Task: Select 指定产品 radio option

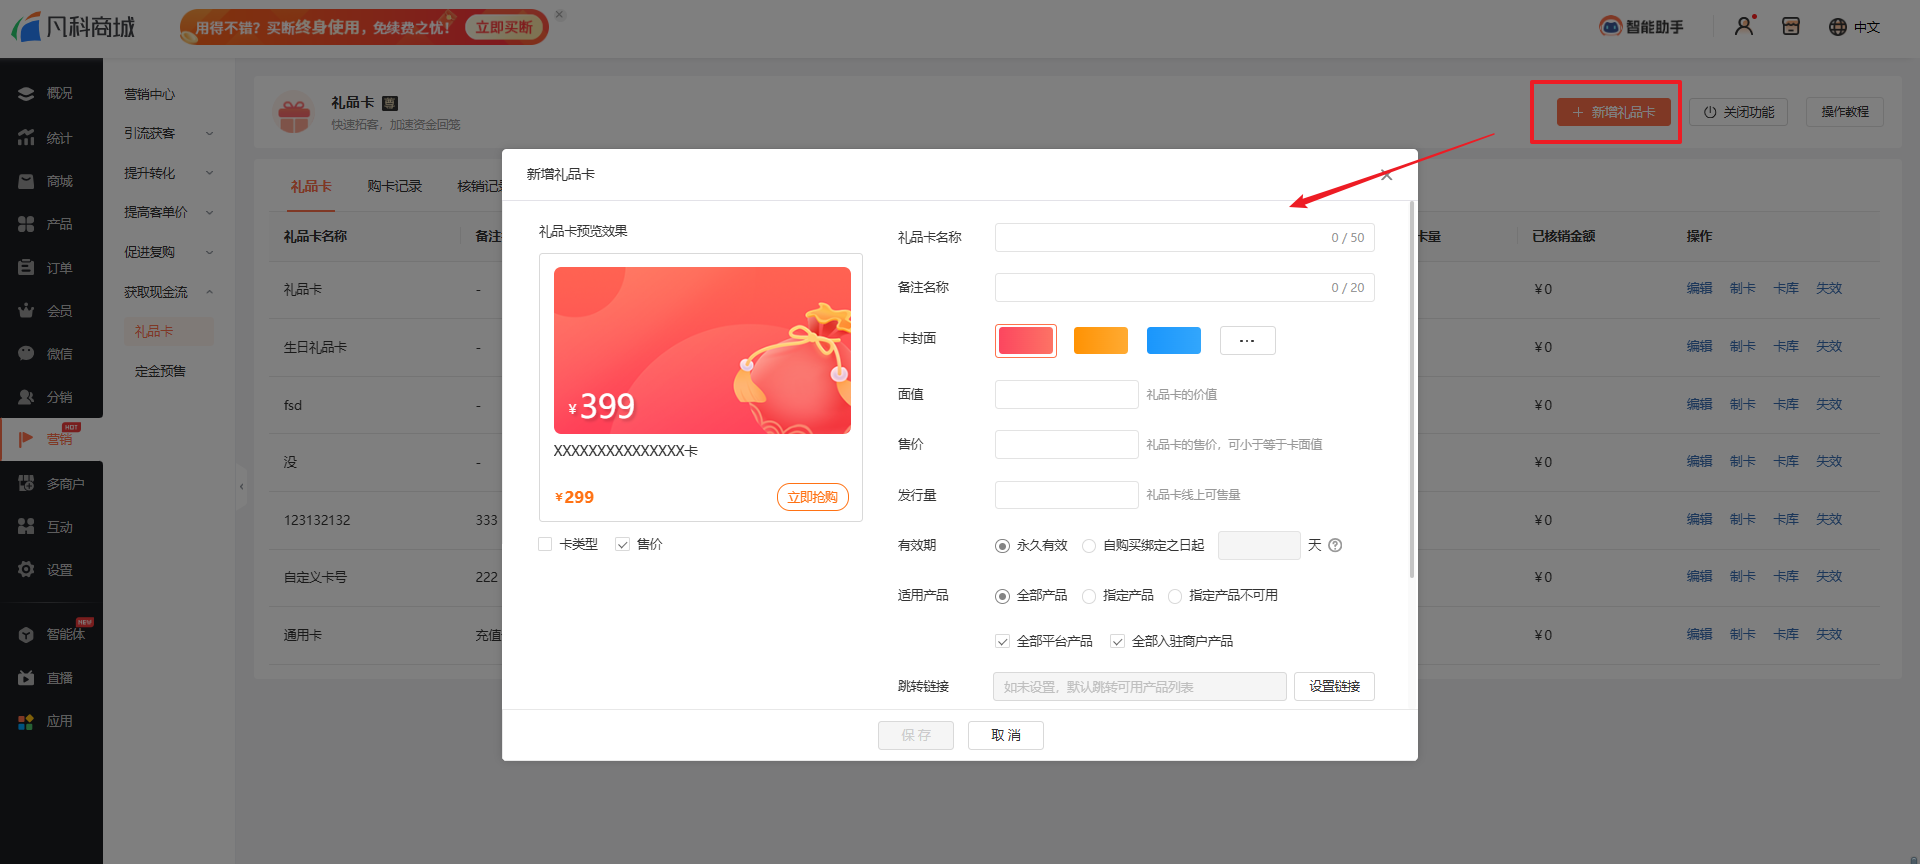Action: click(x=1089, y=596)
